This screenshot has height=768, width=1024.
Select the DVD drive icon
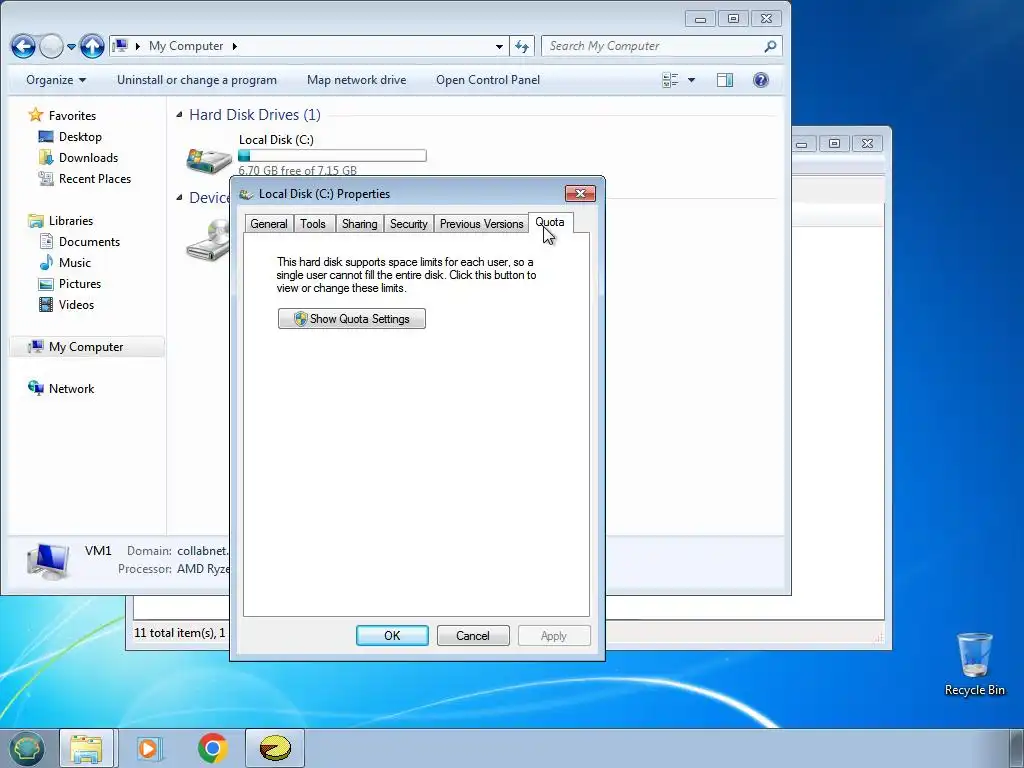pyautogui.click(x=208, y=240)
